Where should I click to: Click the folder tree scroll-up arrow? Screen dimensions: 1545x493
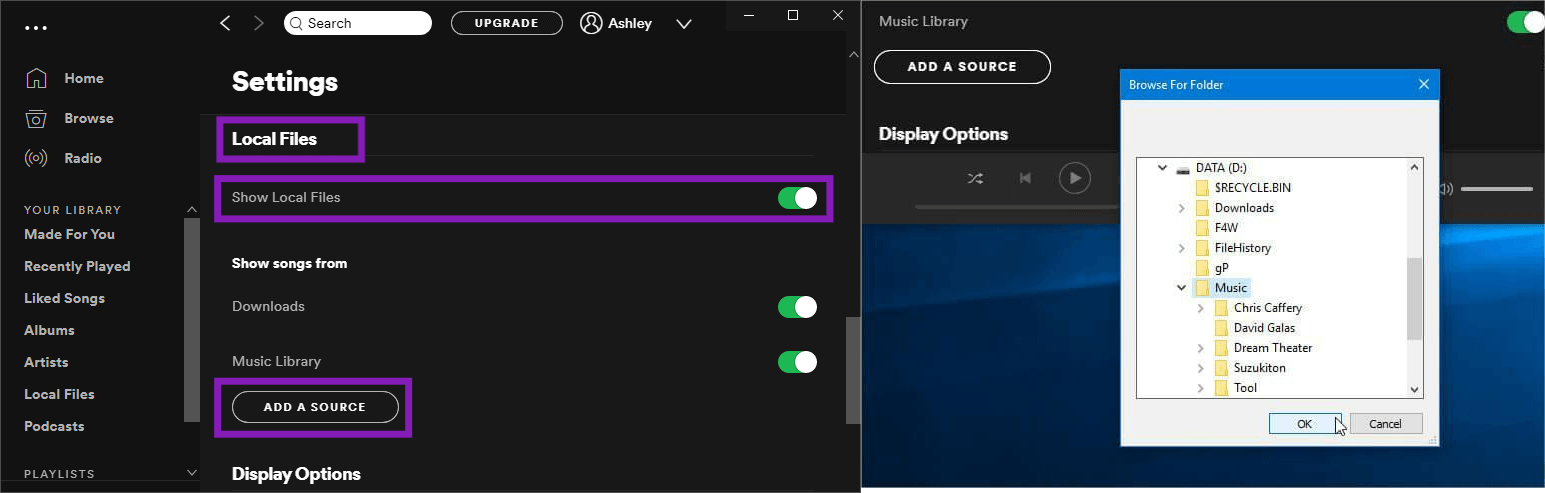[1414, 168]
